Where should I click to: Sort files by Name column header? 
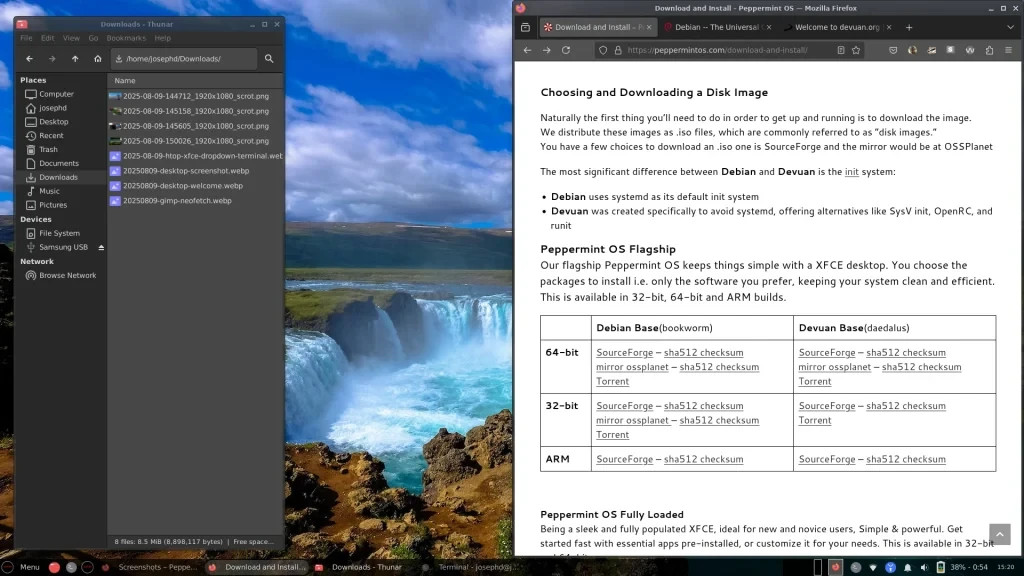(195, 81)
